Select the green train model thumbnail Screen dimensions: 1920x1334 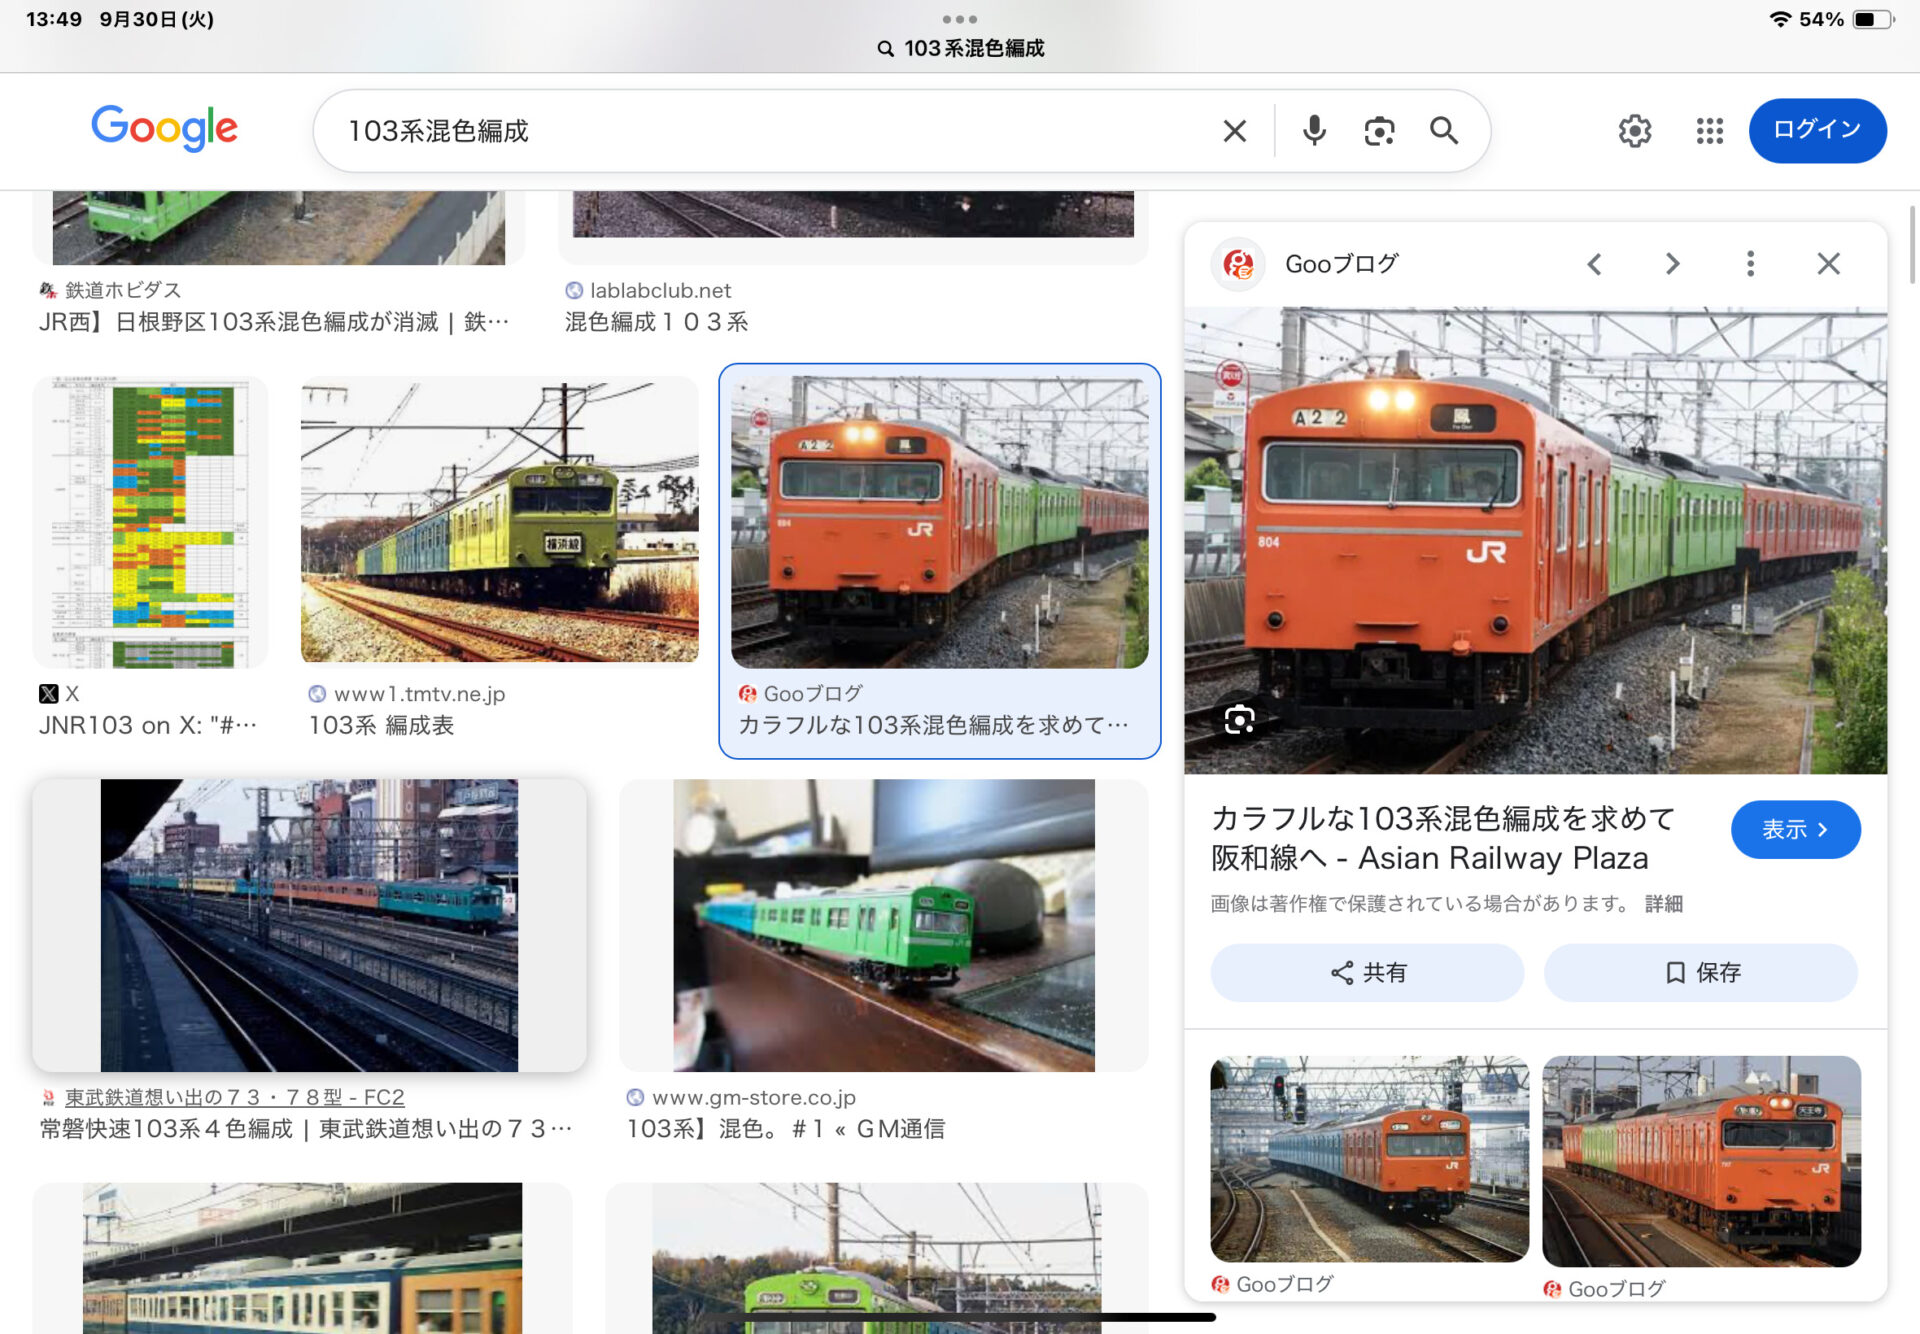[883, 926]
